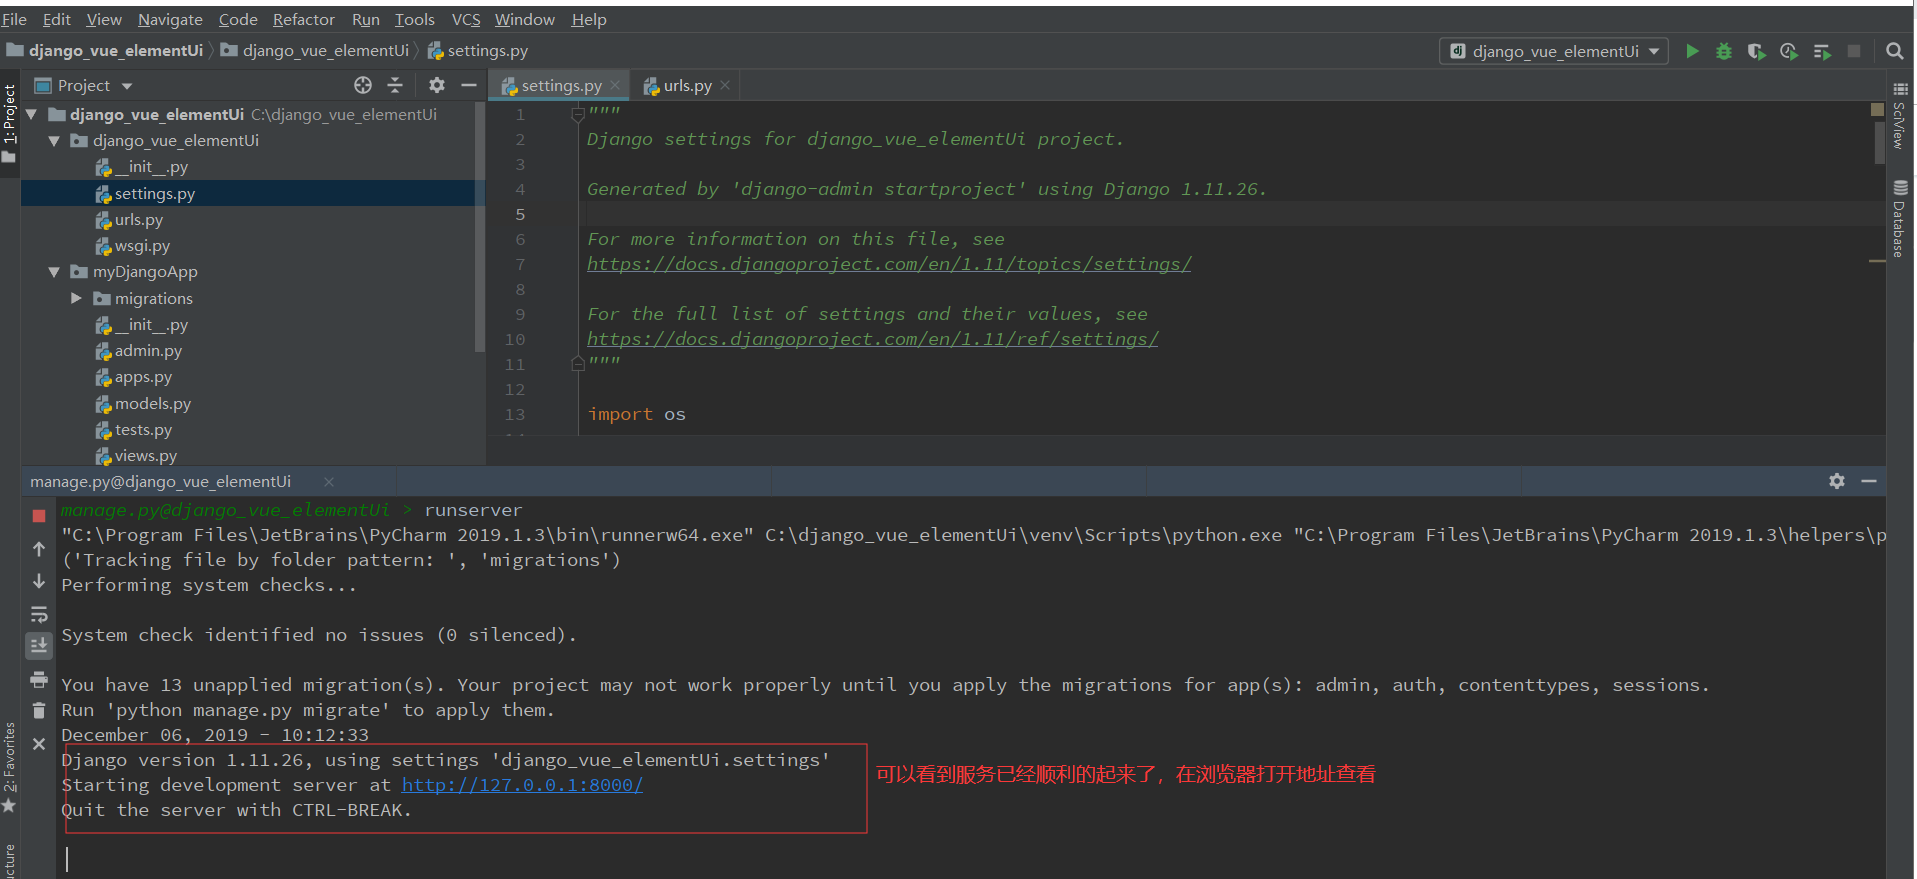The image size is (1917, 879).
Task: Start debugging with the green bug icon
Action: coord(1724,51)
